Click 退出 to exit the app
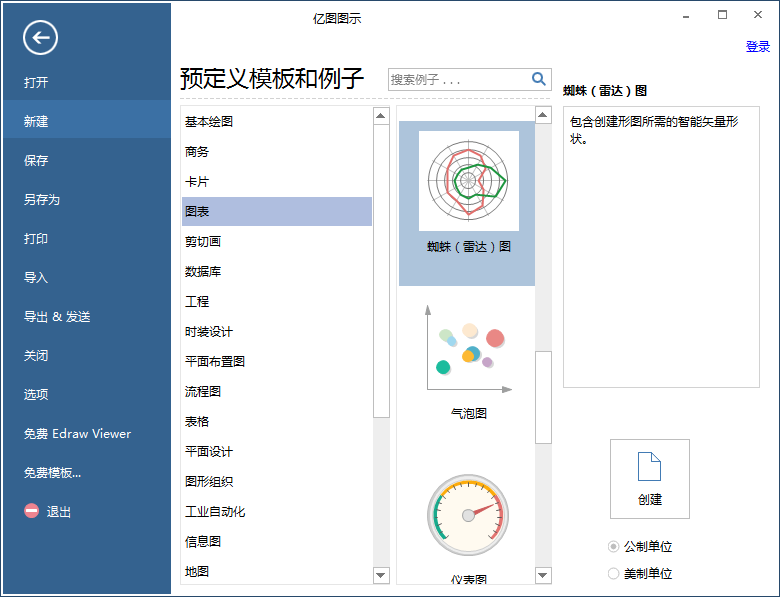The image size is (780, 597). tap(59, 511)
